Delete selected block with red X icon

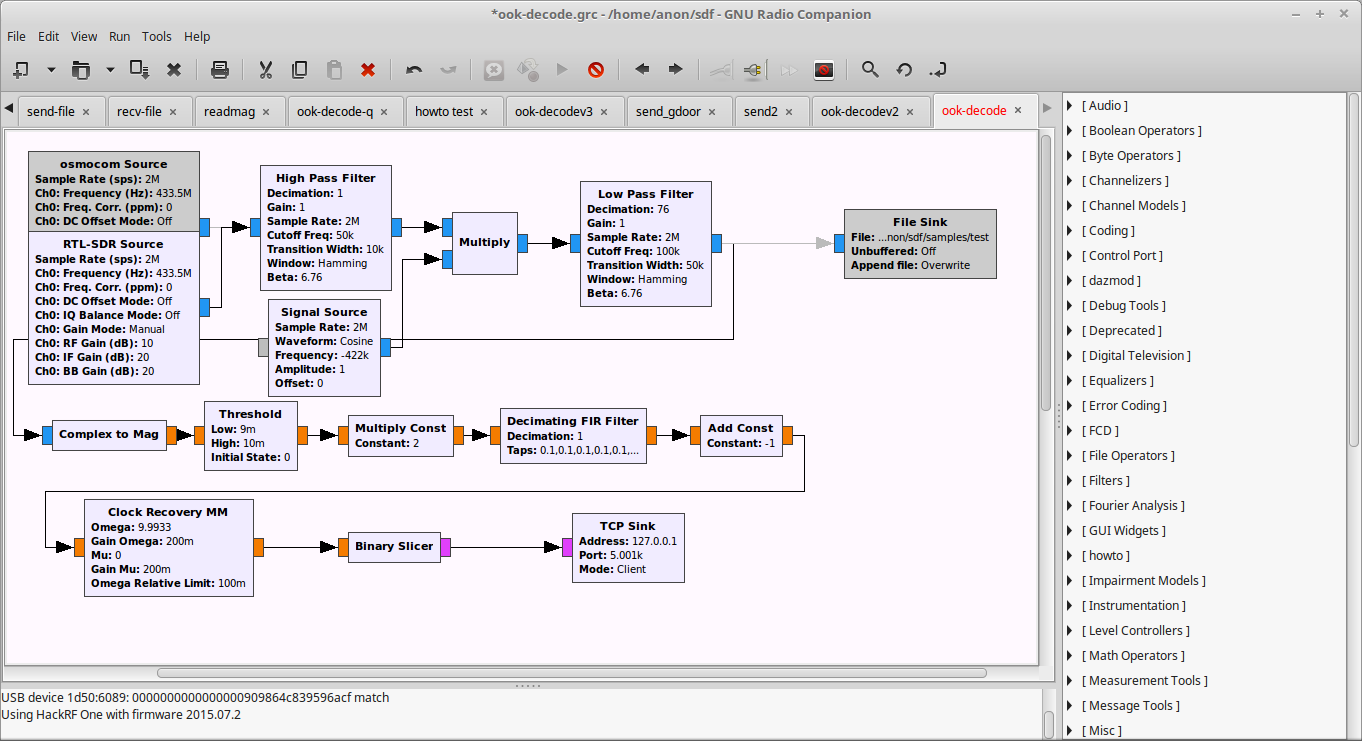(368, 70)
